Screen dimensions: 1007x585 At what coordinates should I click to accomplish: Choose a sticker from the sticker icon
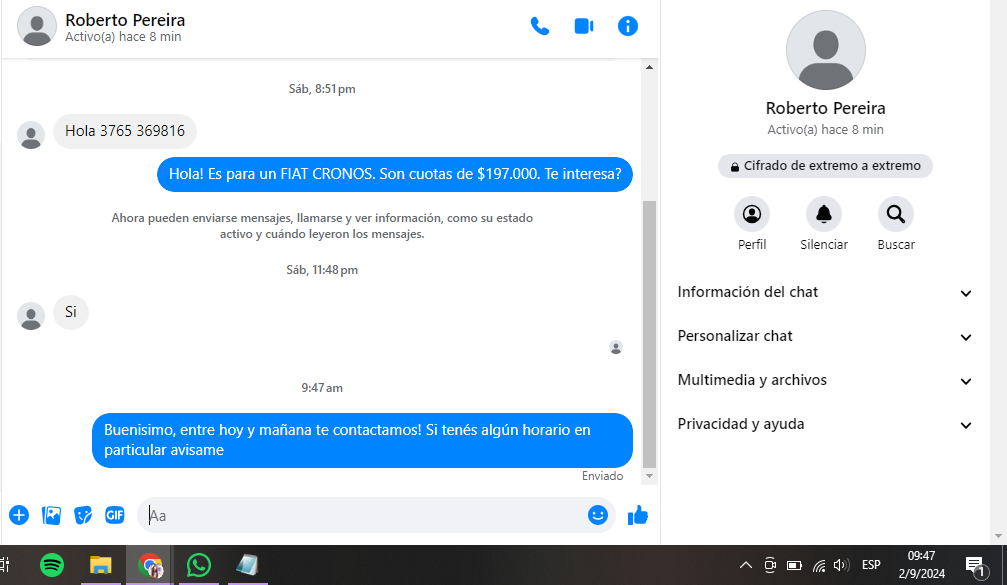click(84, 515)
